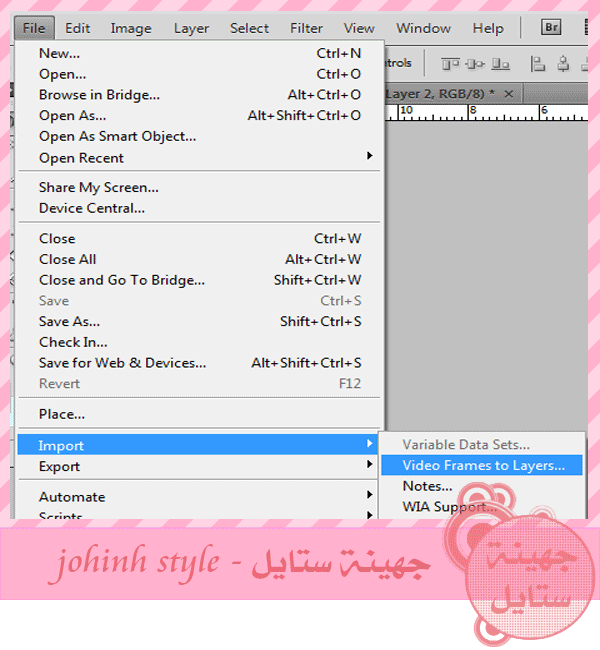Select Notes from the Import submenu
600x650 pixels.
coord(427,486)
